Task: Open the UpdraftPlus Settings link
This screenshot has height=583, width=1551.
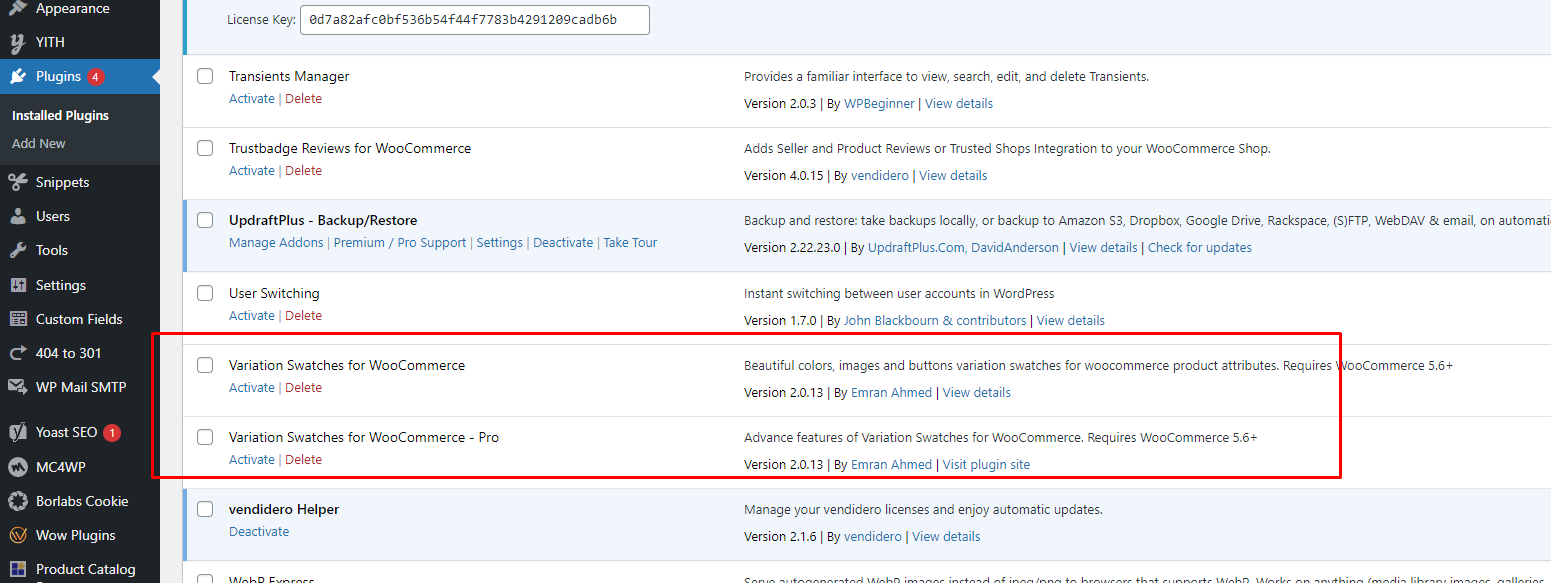Action: 500,242
